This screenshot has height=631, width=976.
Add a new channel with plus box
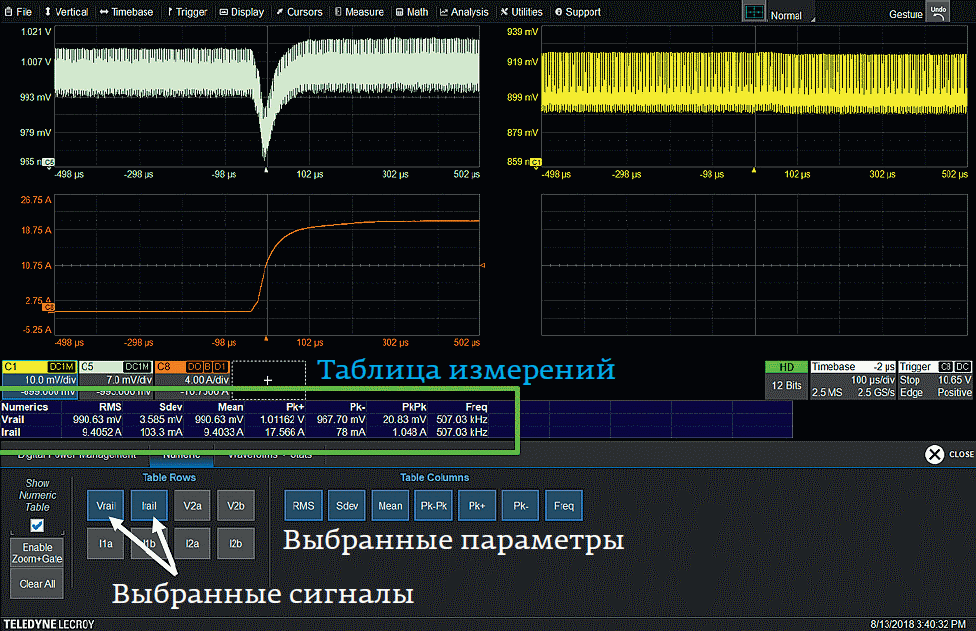pyautogui.click(x=267, y=380)
